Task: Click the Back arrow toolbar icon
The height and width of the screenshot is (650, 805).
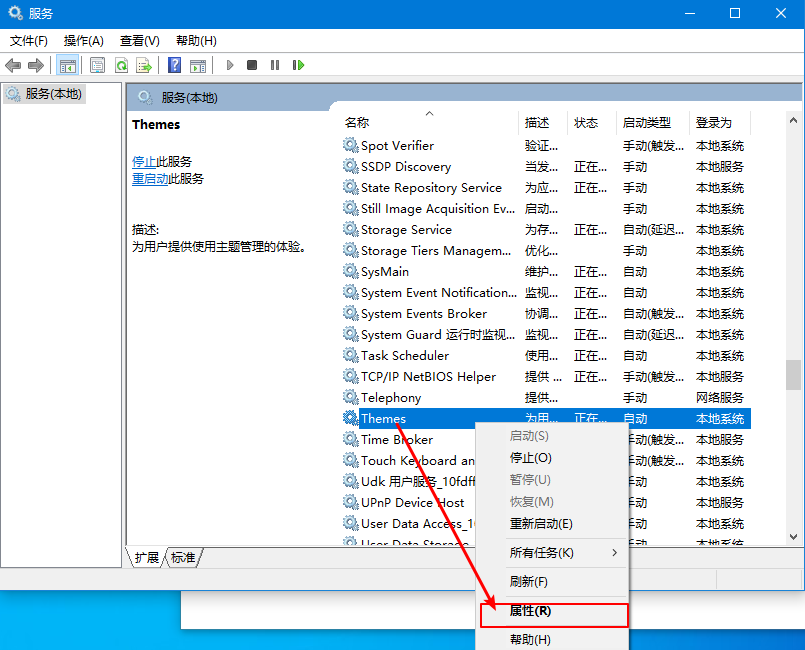Action: tap(13, 65)
